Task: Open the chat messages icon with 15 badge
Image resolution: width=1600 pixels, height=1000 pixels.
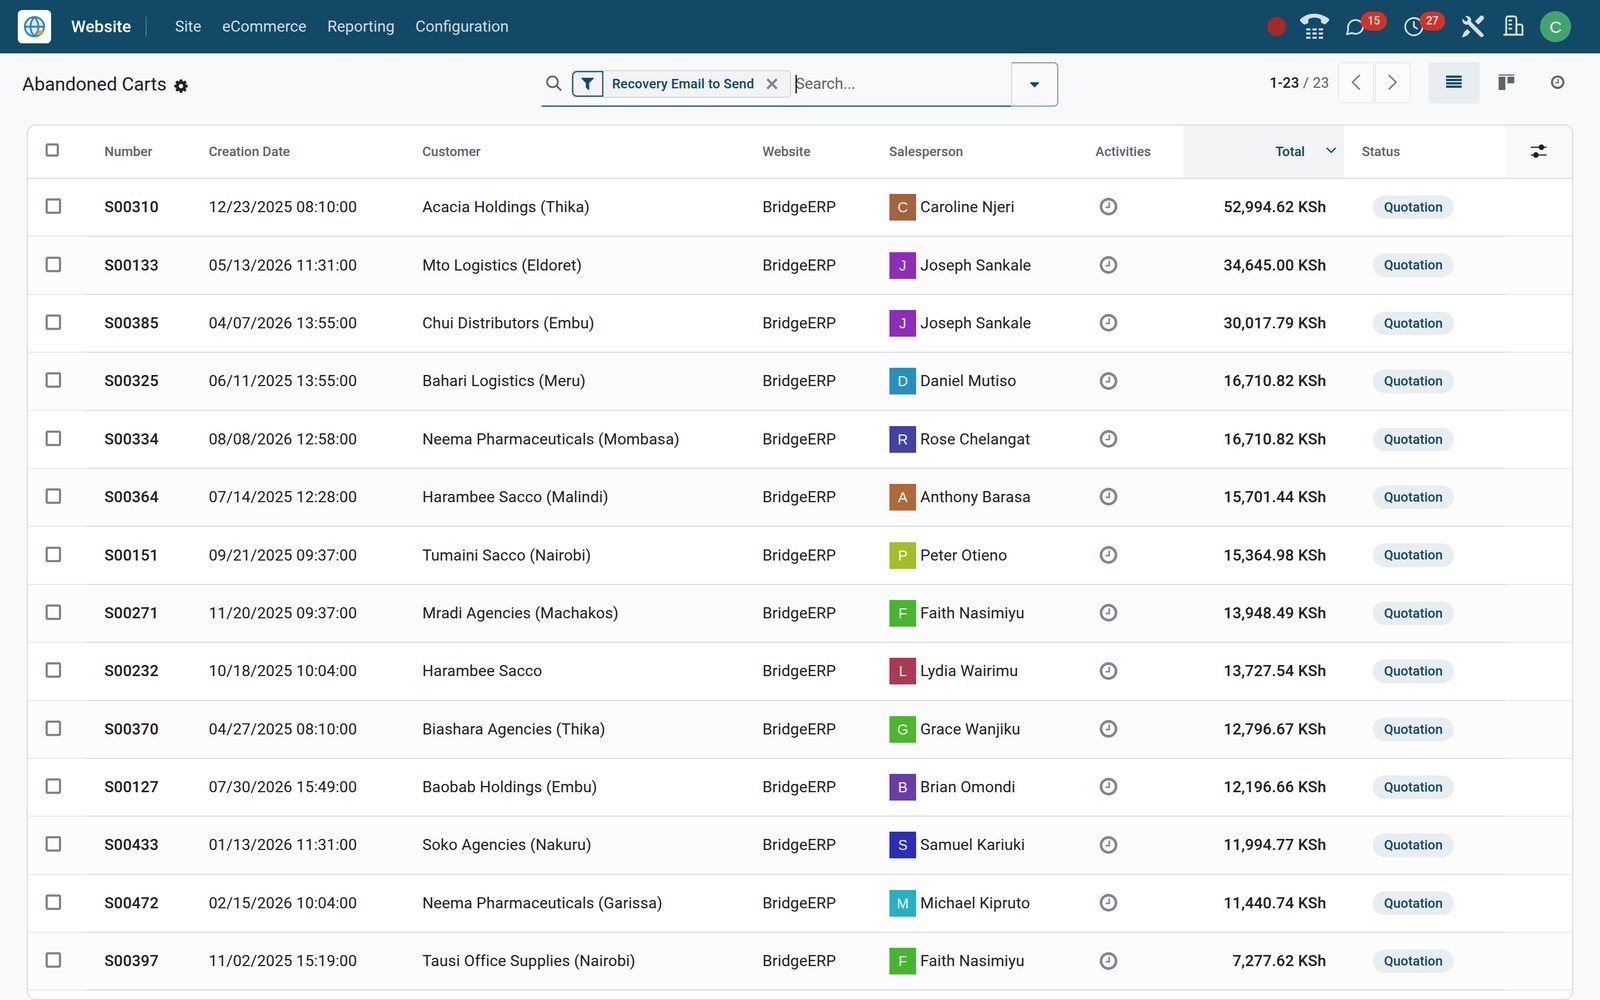Action: pos(1355,27)
